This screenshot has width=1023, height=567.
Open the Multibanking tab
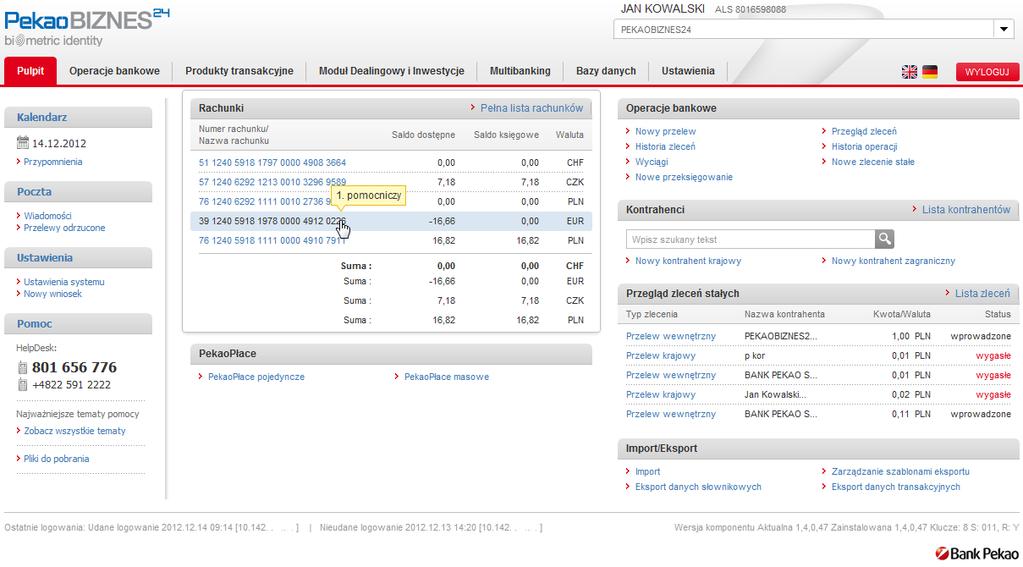(520, 71)
